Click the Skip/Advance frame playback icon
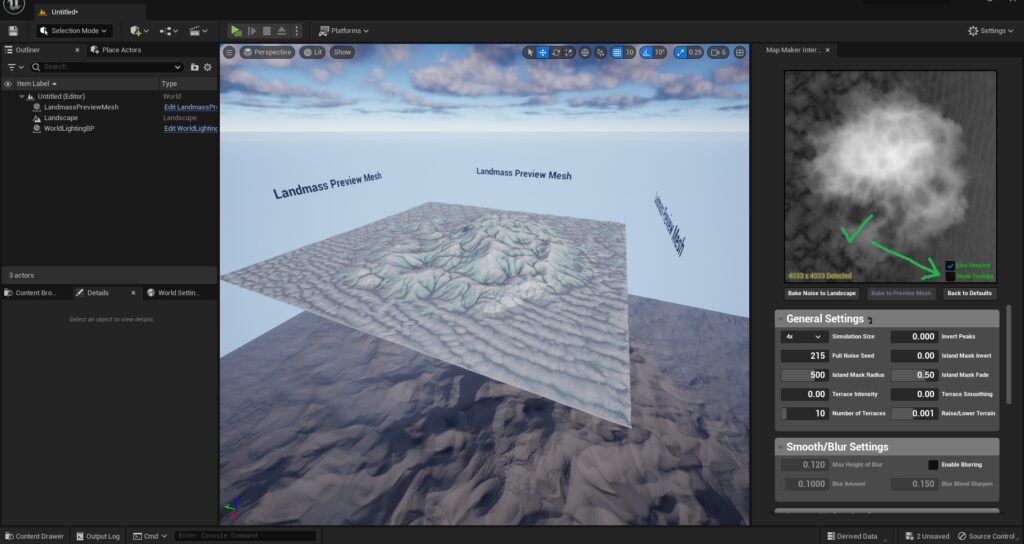This screenshot has width=1024, height=544. (251, 31)
